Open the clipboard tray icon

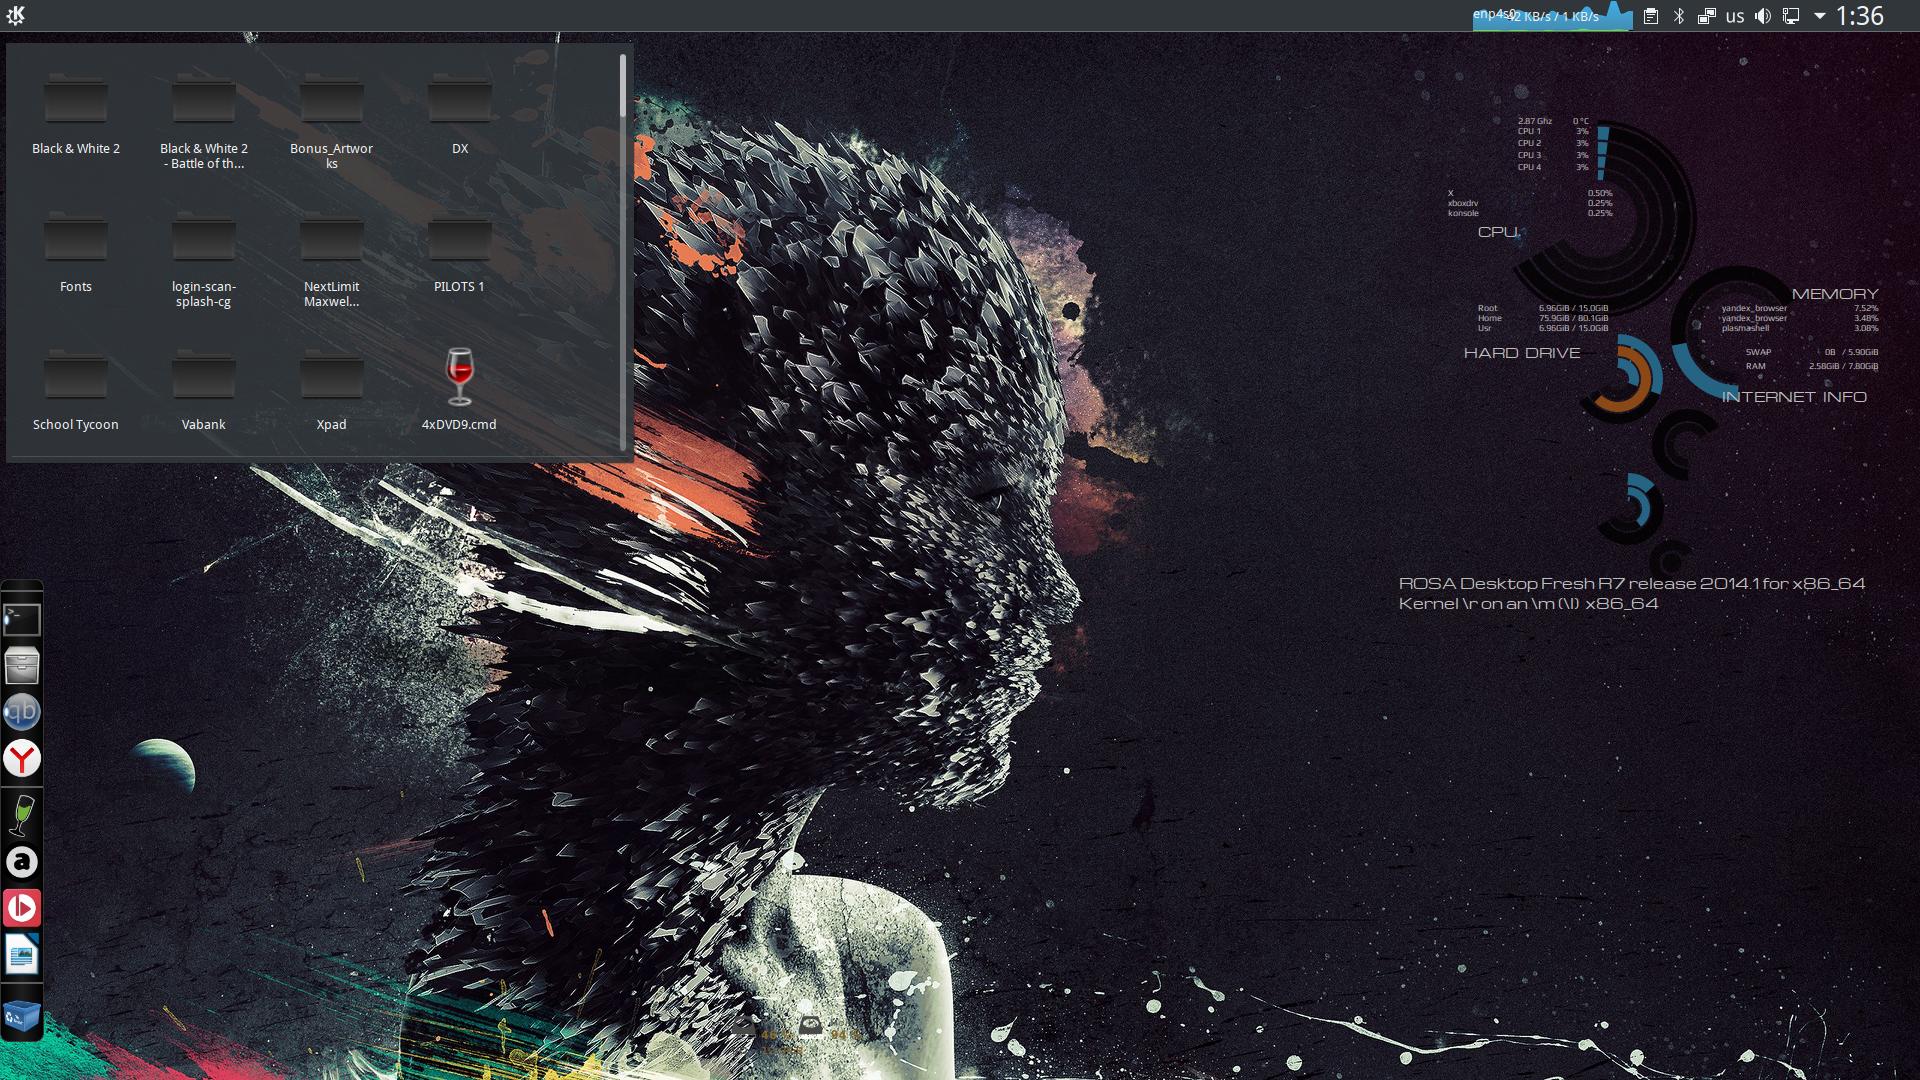tap(1651, 16)
